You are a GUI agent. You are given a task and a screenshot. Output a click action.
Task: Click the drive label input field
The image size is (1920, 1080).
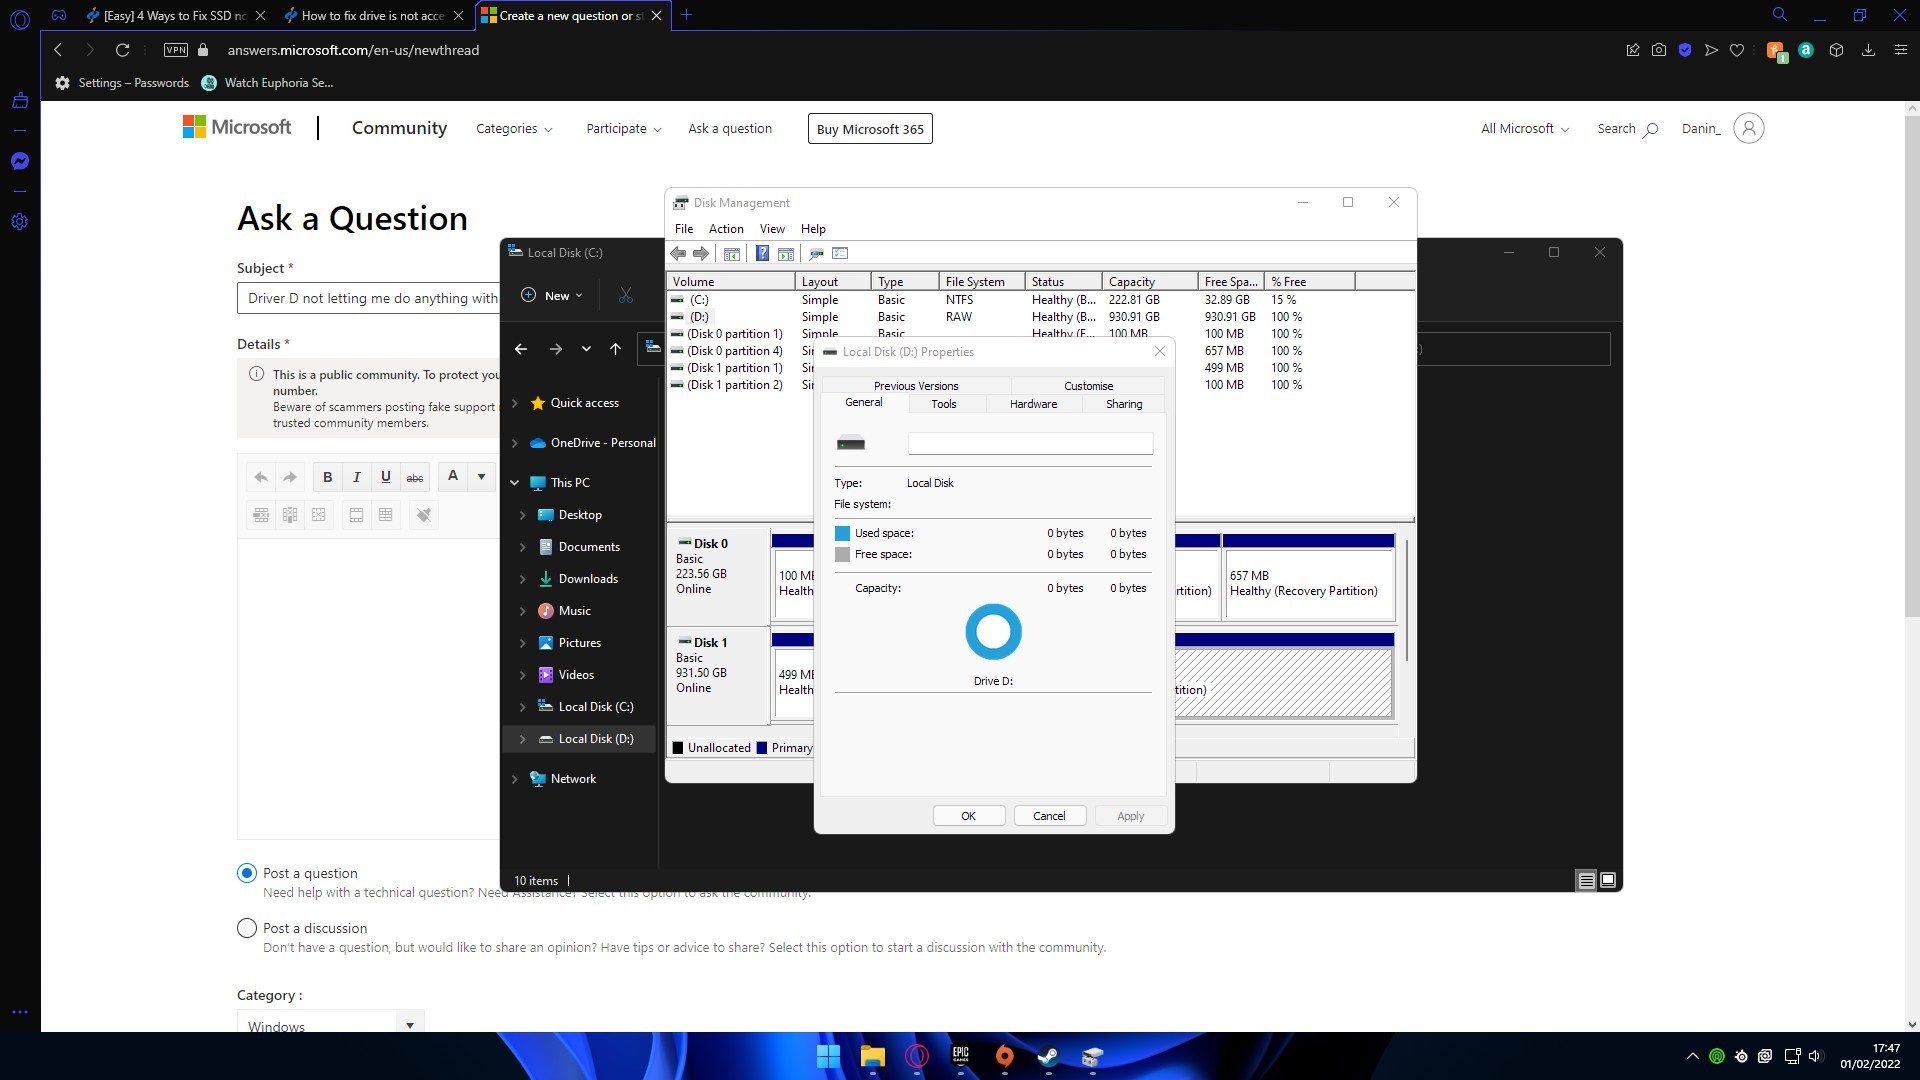1030,443
